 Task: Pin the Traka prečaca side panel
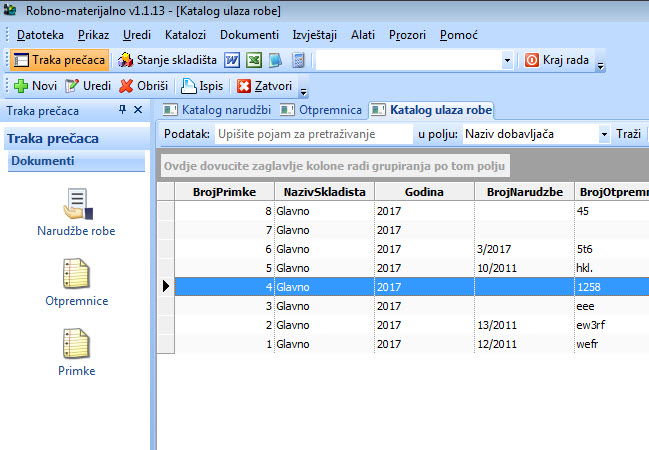point(123,110)
